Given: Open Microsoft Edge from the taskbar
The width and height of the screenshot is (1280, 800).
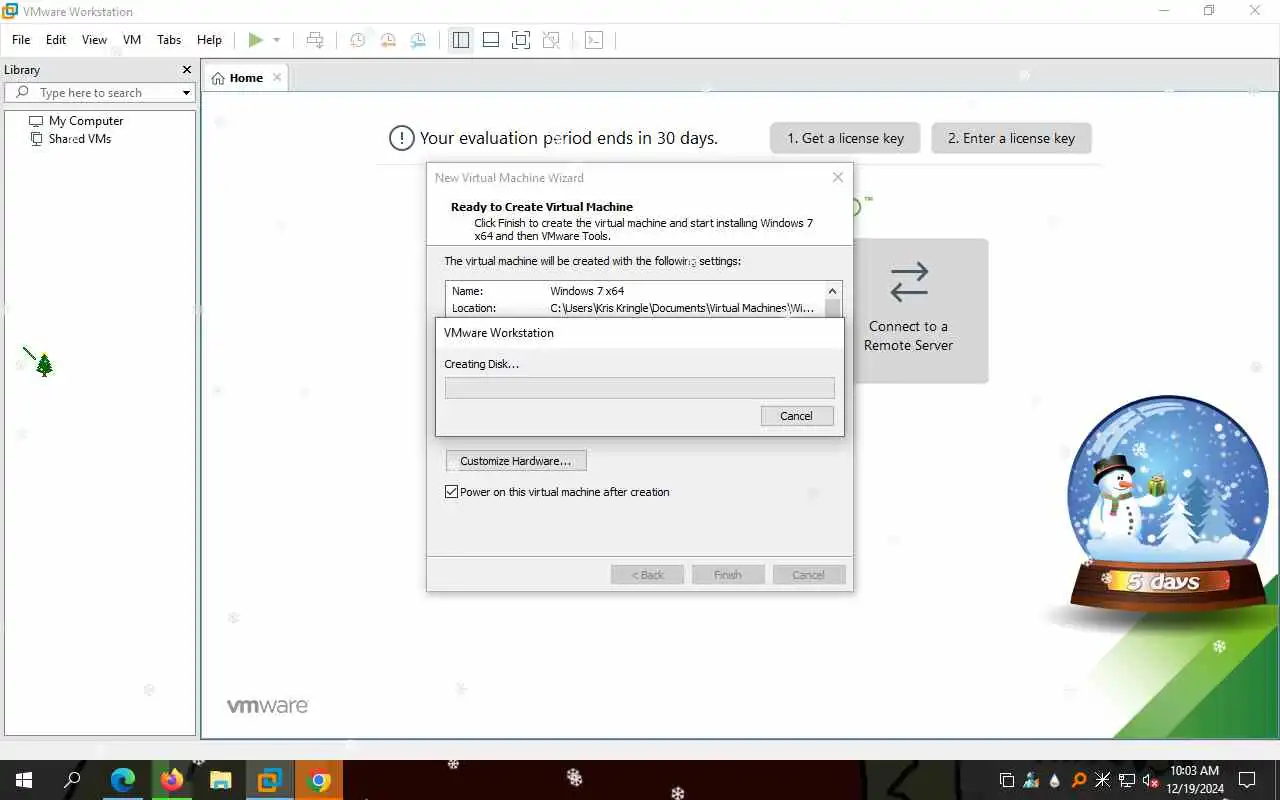Looking at the screenshot, I should pos(122,780).
